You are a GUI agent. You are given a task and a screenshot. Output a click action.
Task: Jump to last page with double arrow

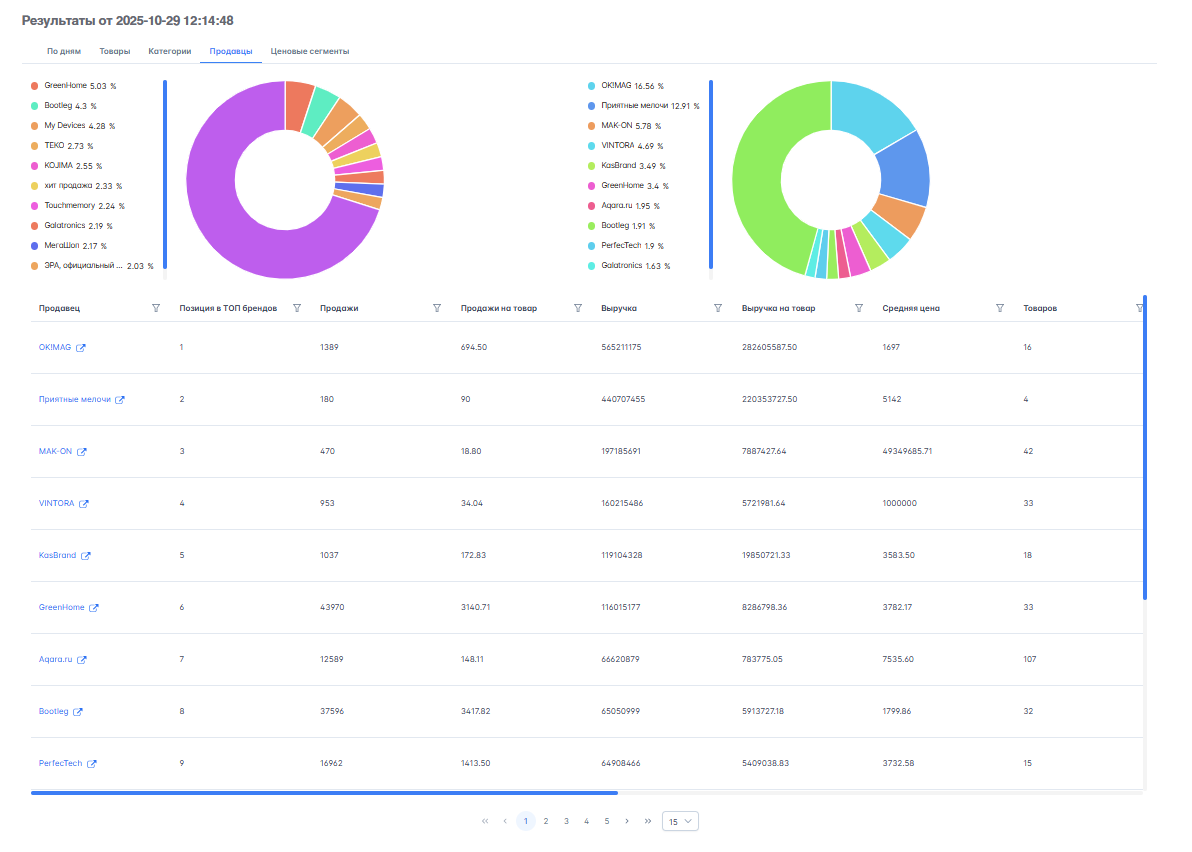point(648,821)
